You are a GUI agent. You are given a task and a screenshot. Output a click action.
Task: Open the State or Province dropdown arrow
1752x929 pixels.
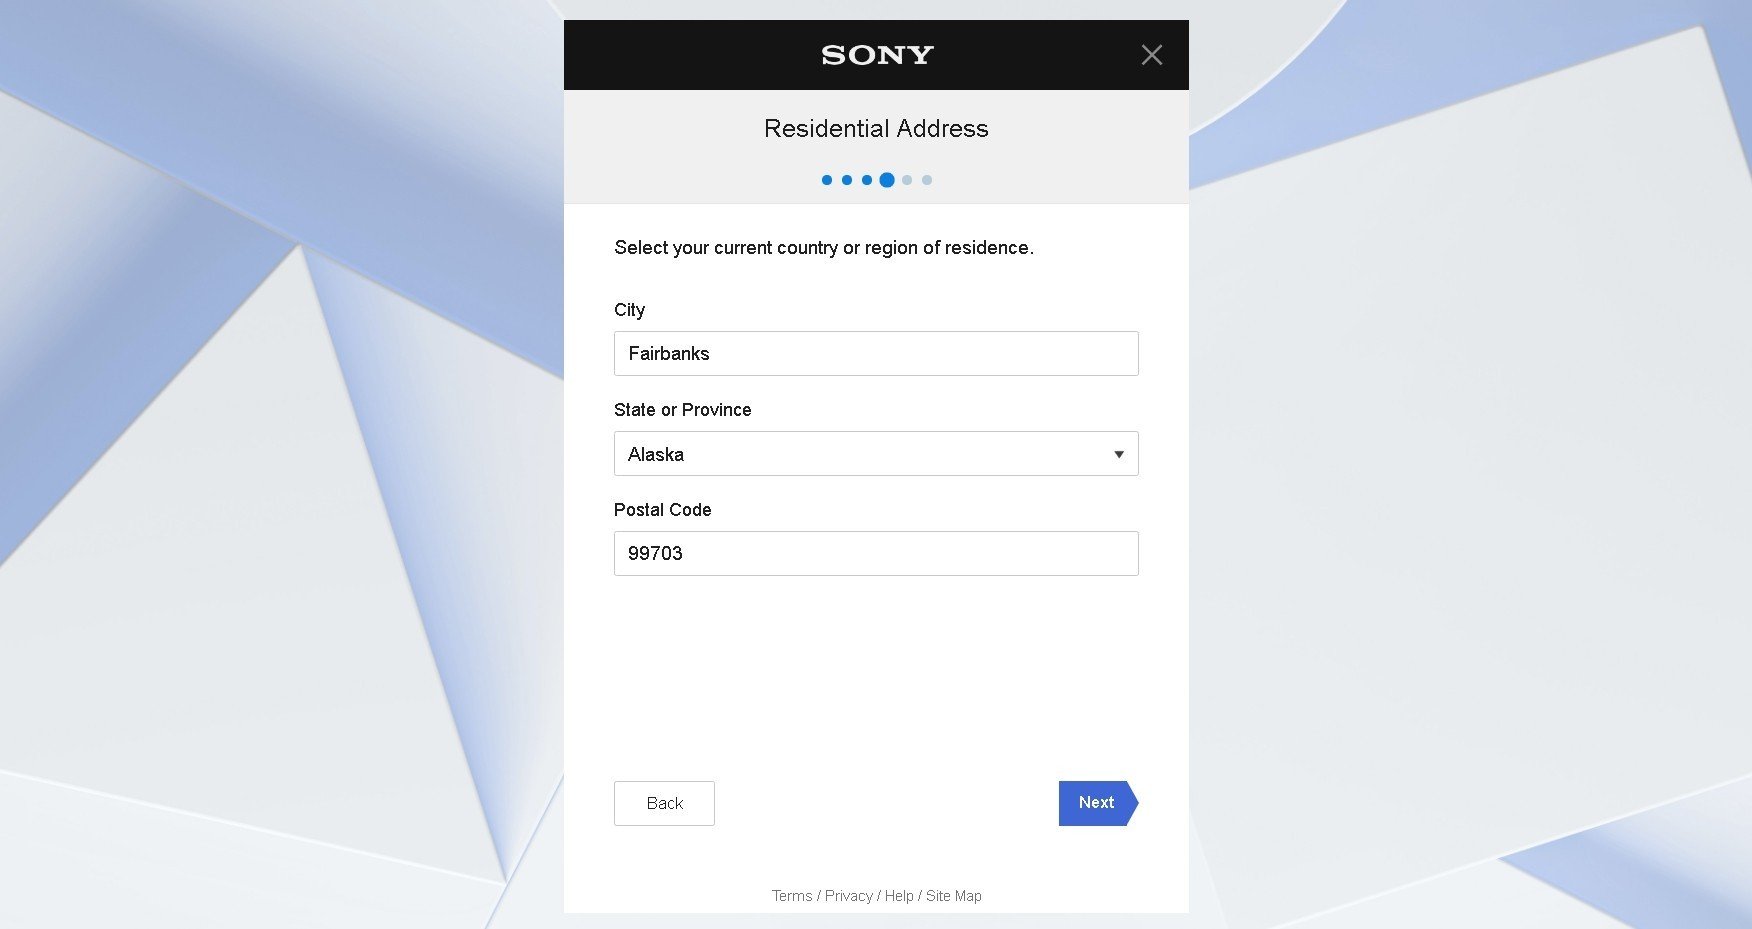point(1119,454)
